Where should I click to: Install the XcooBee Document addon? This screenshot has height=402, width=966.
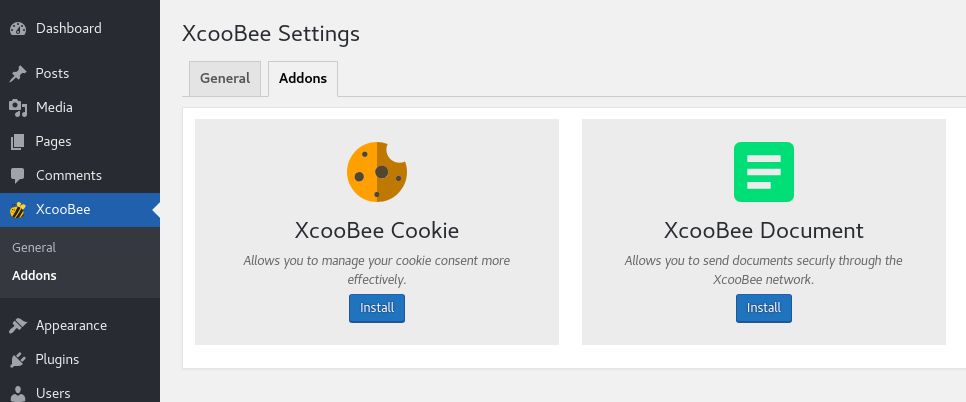764,308
